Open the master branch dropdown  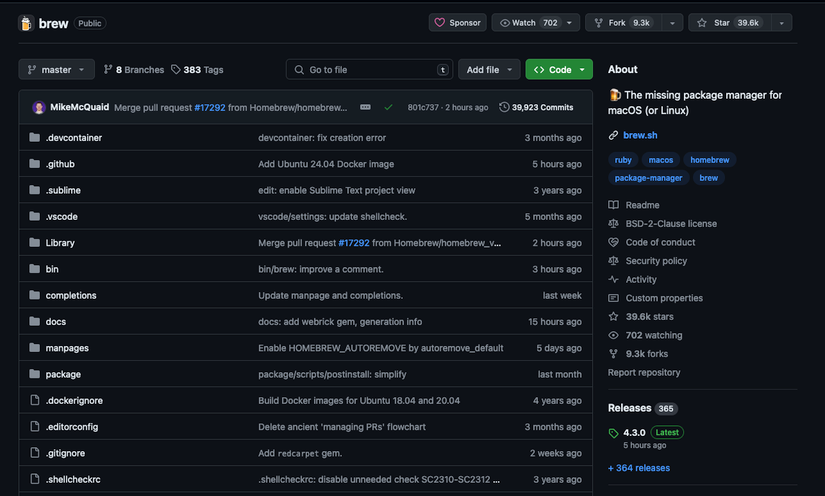point(56,70)
